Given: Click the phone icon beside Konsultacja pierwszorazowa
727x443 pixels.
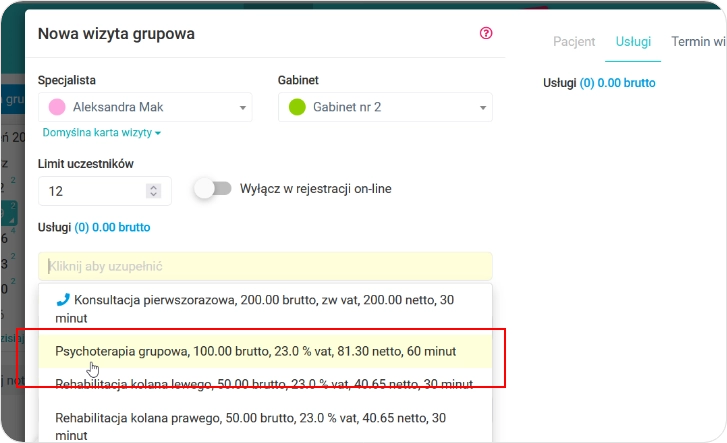Looking at the screenshot, I should click(x=63, y=299).
